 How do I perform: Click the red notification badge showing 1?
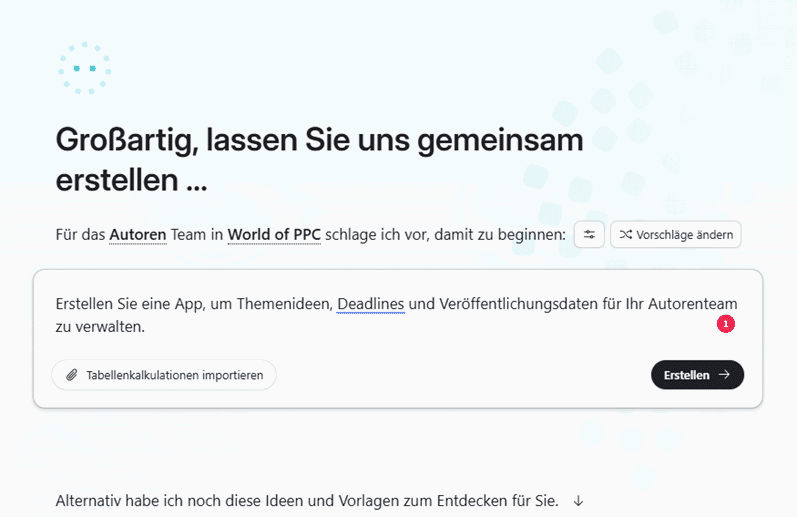click(725, 324)
